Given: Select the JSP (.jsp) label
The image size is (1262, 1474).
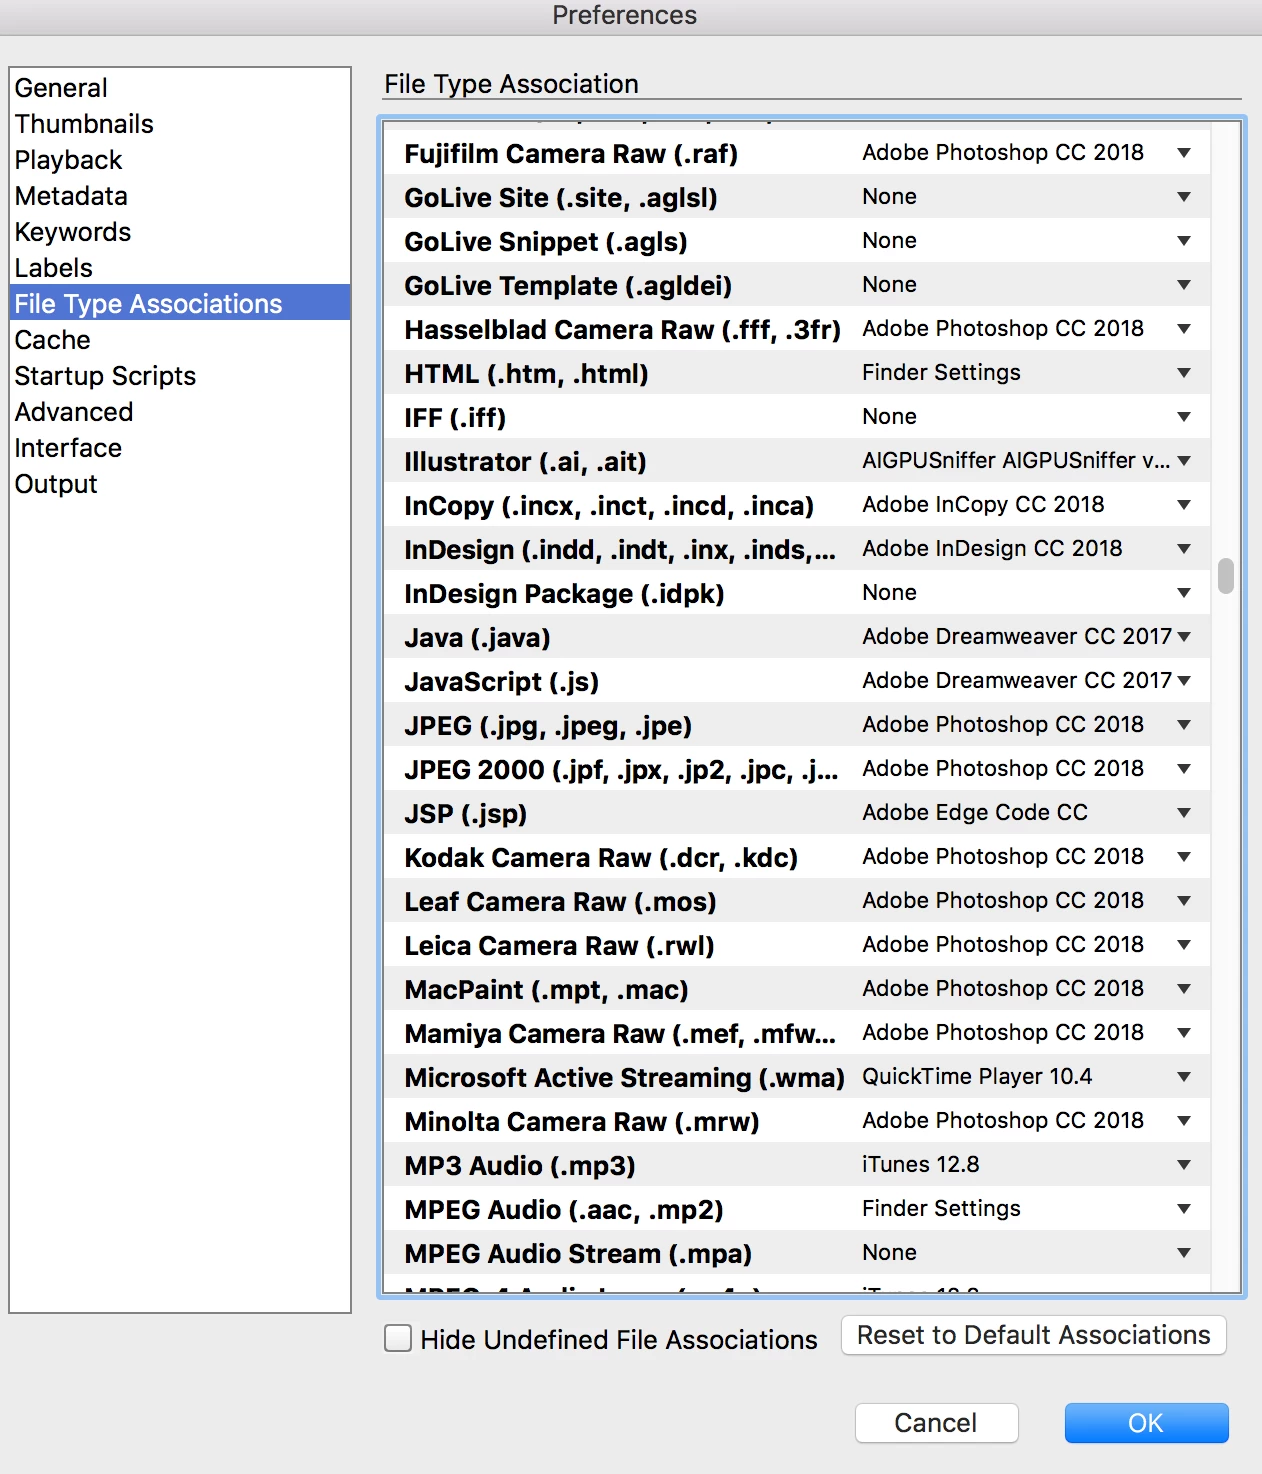Looking at the screenshot, I should point(465,814).
